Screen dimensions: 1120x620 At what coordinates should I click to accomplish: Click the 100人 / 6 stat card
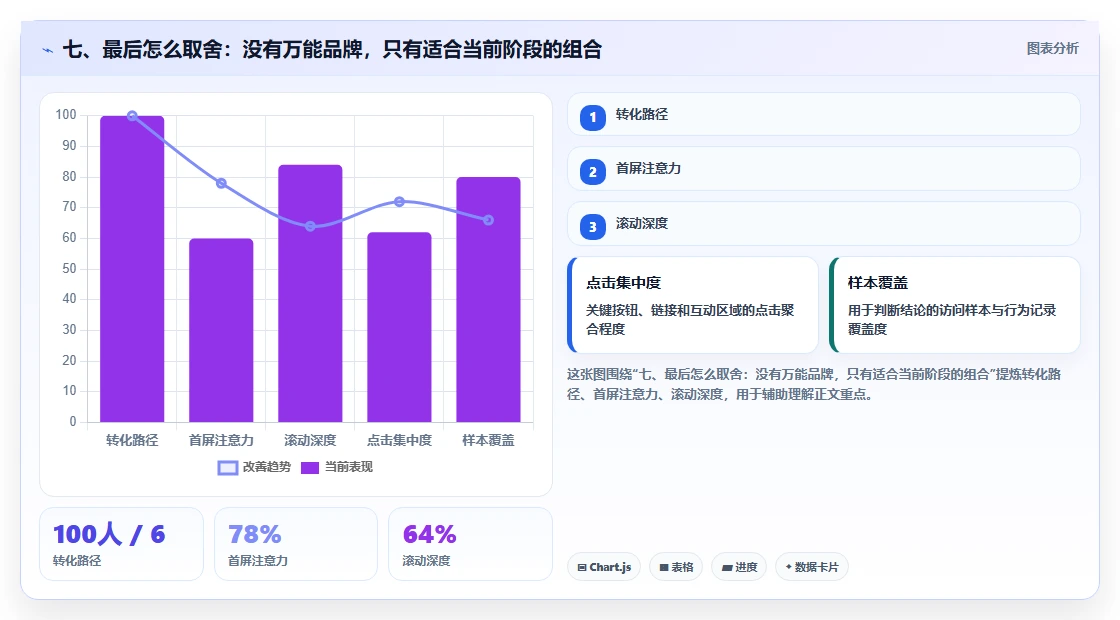pyautogui.click(x=121, y=544)
